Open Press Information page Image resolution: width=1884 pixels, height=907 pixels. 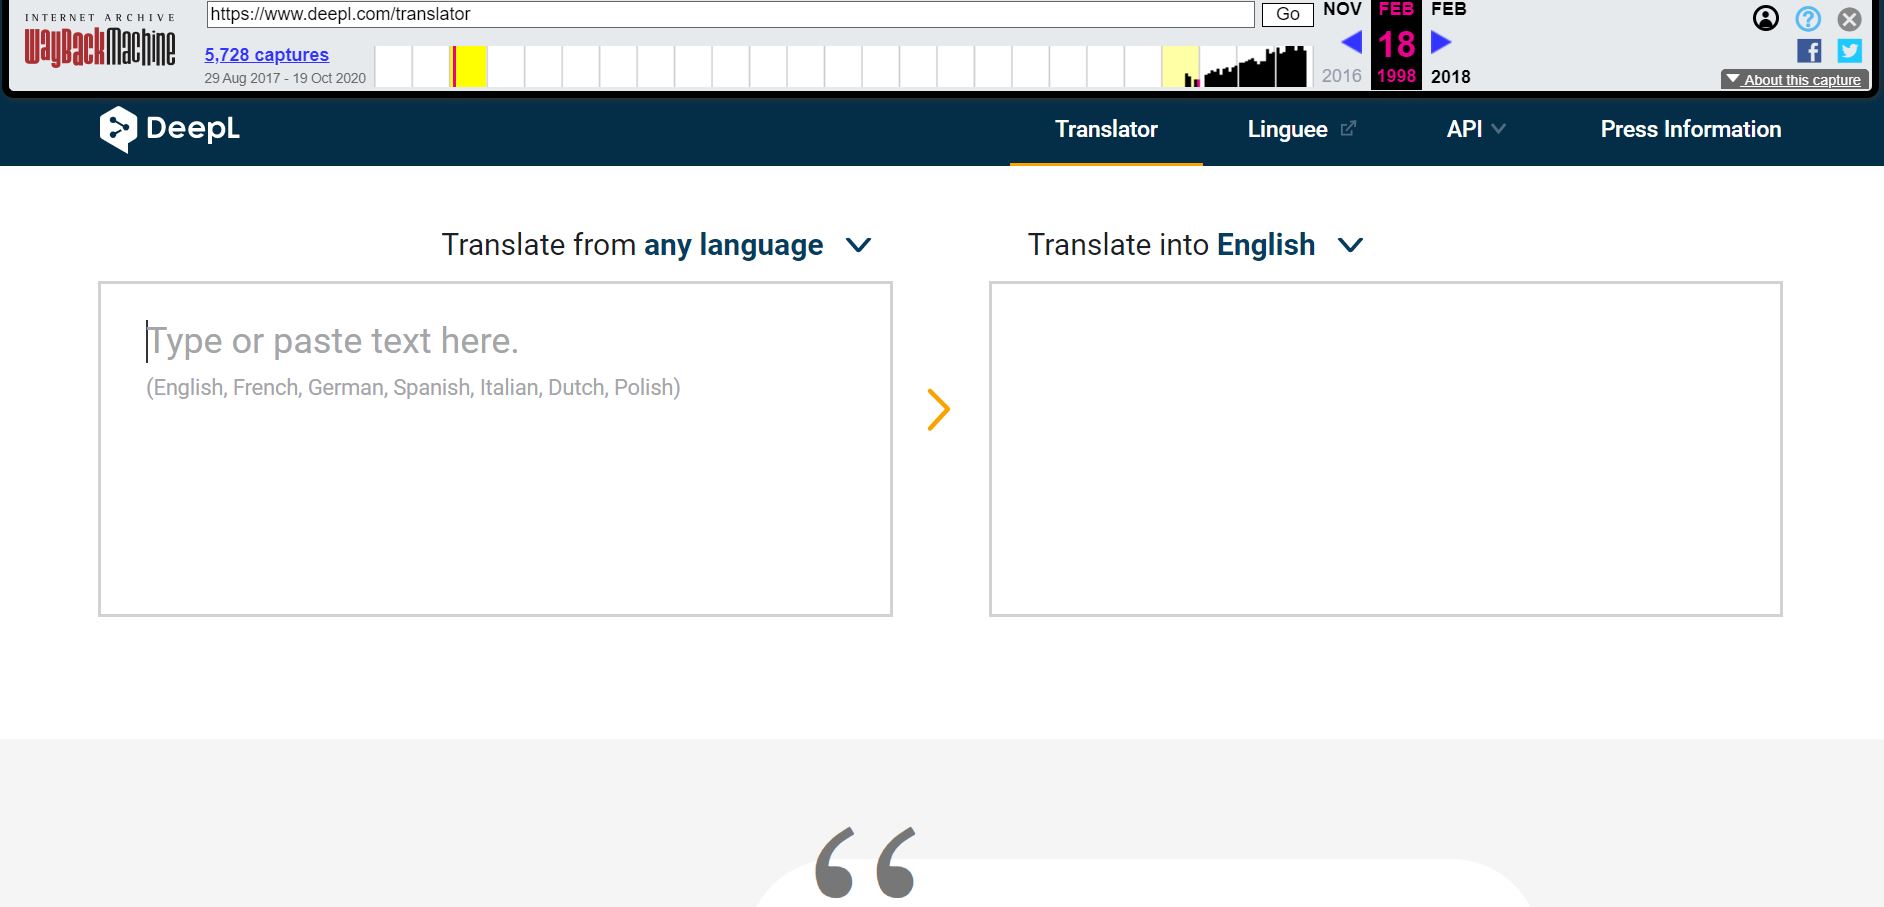click(x=1691, y=129)
